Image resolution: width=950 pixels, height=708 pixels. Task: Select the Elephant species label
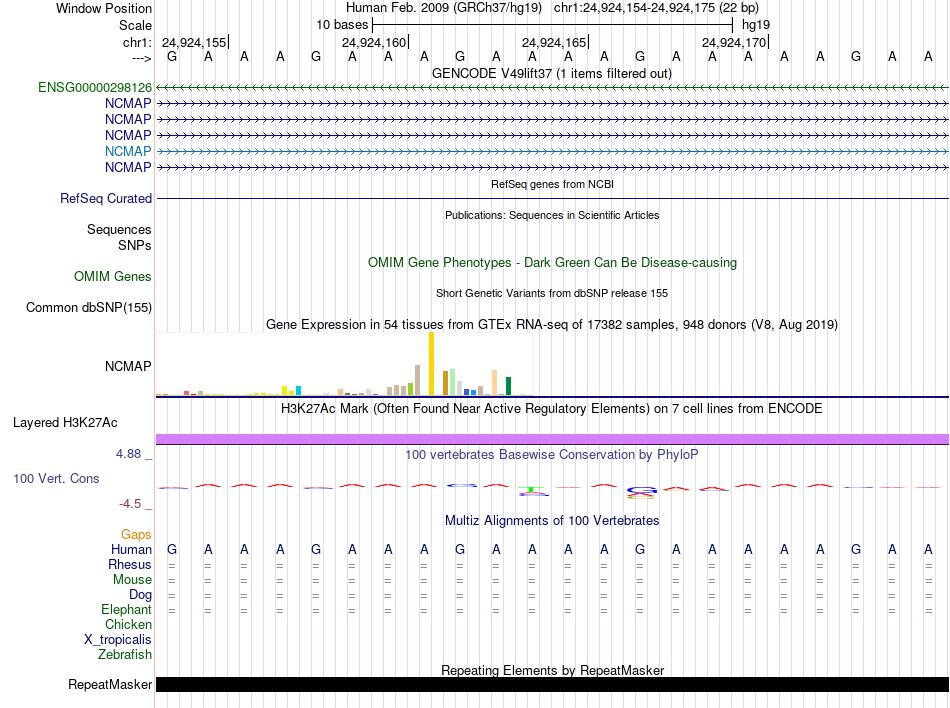click(126, 610)
